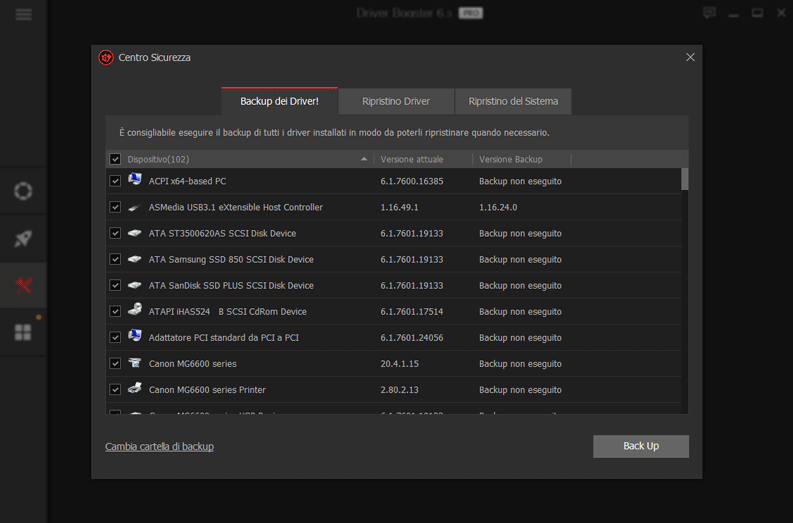The width and height of the screenshot is (793, 523).
Task: Click the backup version 1.16.24.0
Action: (498, 207)
